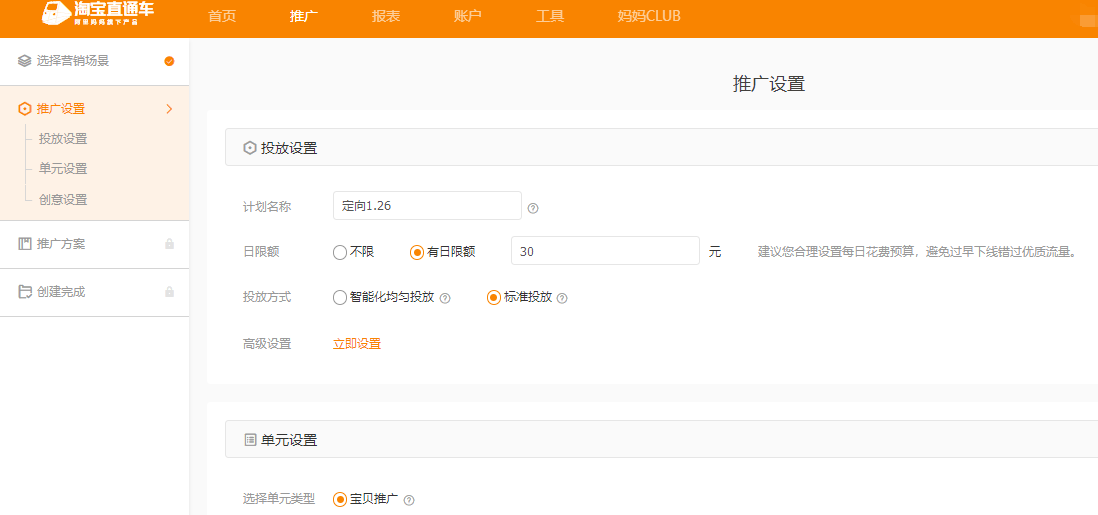Choose 智能化均匀投放 delivery method
Image resolution: width=1098 pixels, height=515 pixels.
[340, 297]
